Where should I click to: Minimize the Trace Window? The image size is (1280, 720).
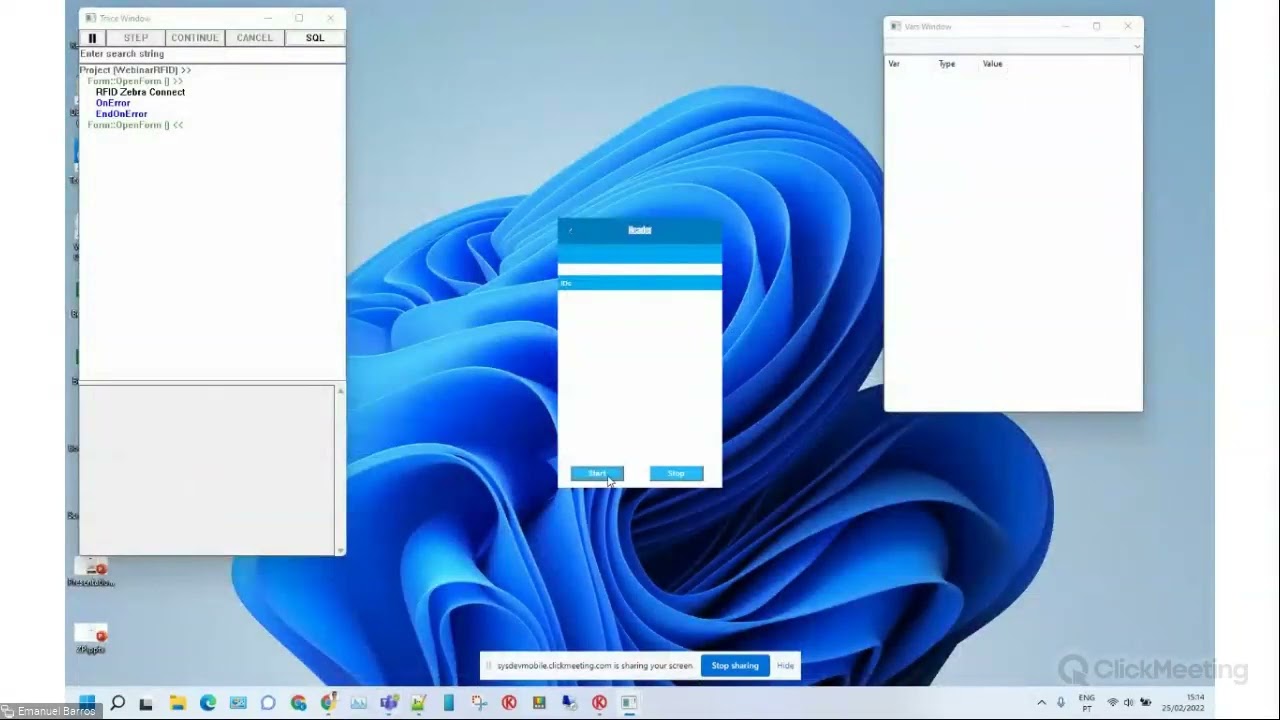tap(268, 18)
